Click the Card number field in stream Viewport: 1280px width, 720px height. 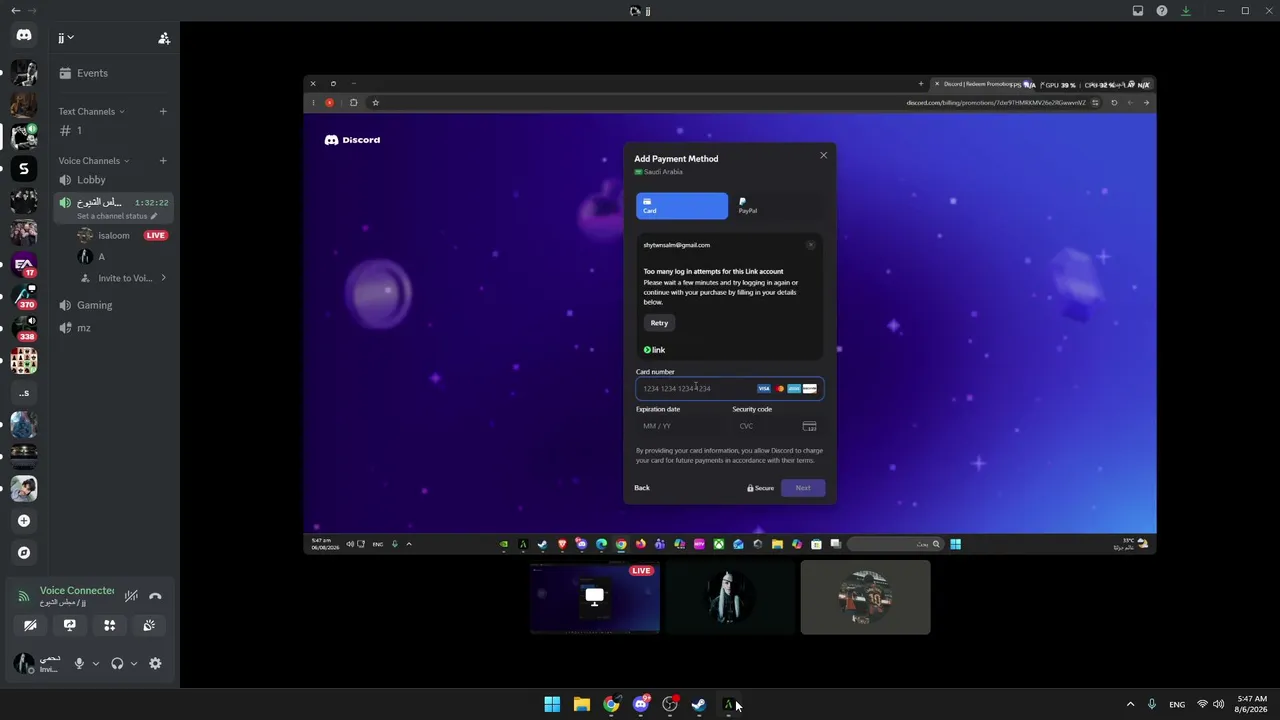coord(730,388)
